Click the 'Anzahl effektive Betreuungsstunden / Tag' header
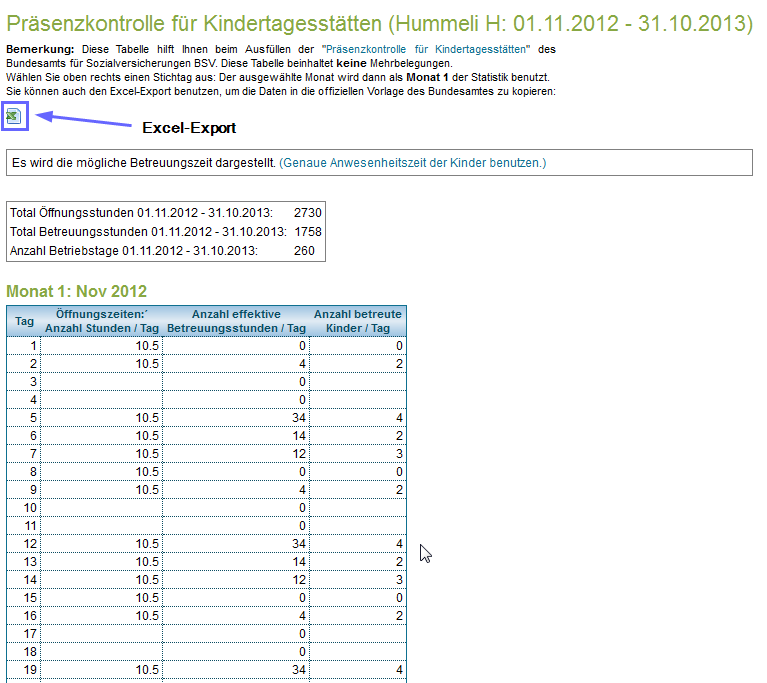Screen dimensions: 767x683 (236, 321)
